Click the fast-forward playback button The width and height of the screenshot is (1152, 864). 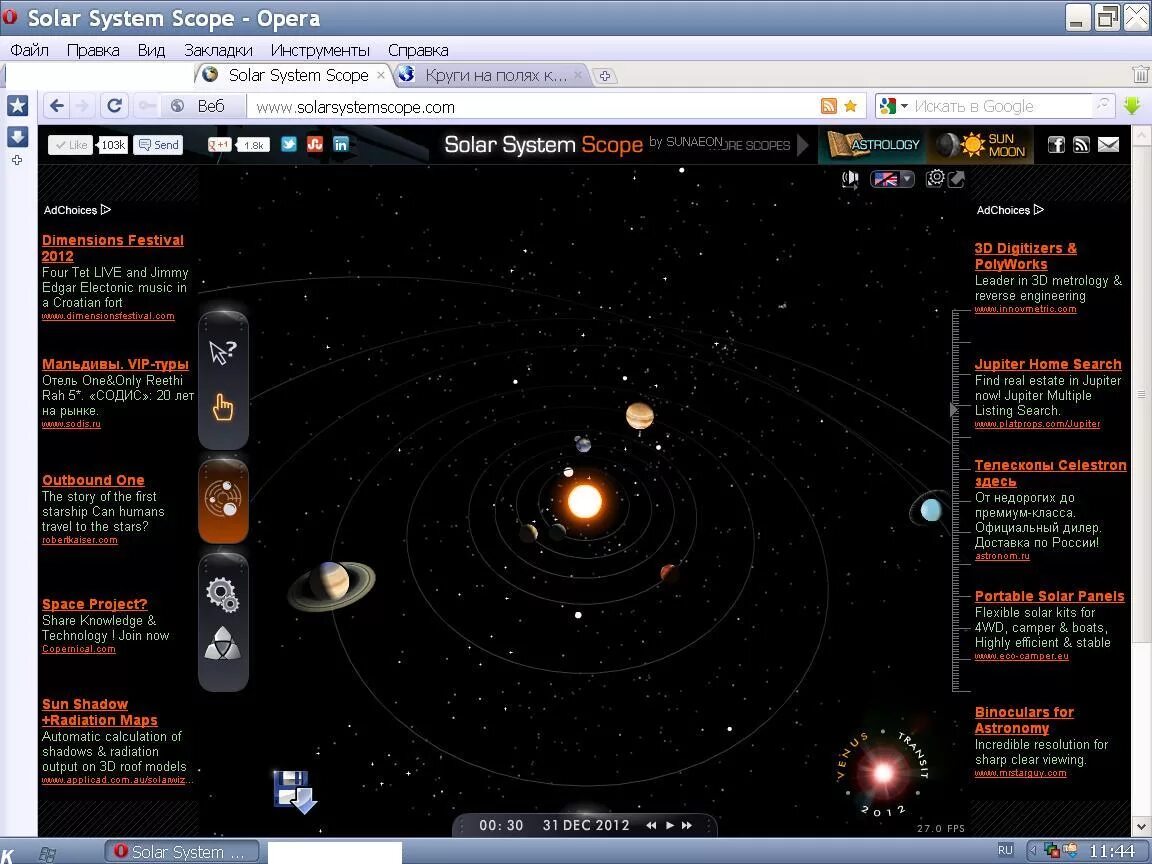point(688,825)
